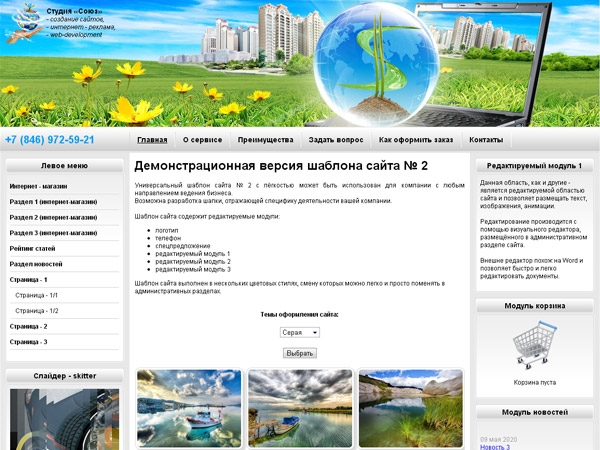Click list item логотип

click(x=166, y=230)
